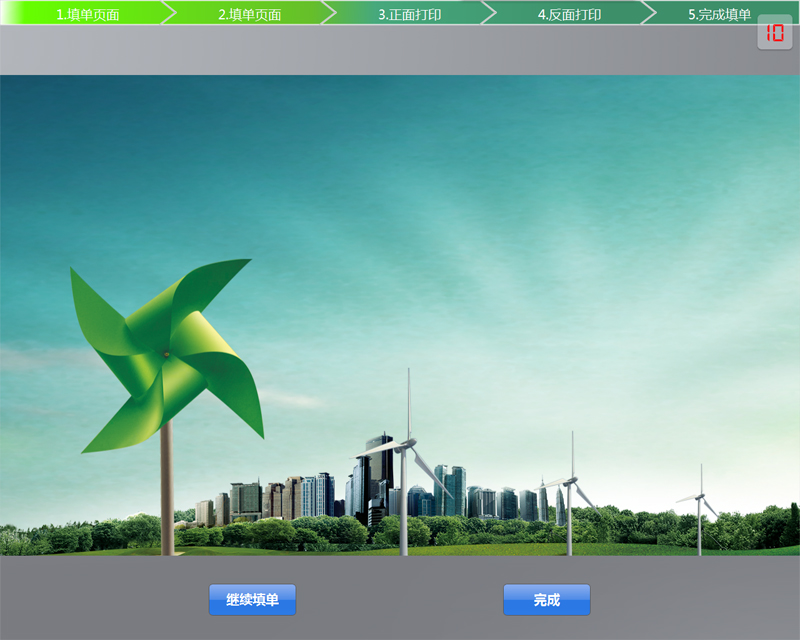Viewport: 800px width, 640px height.
Task: Click the chevron between steps 2 and 3
Action: point(328,13)
